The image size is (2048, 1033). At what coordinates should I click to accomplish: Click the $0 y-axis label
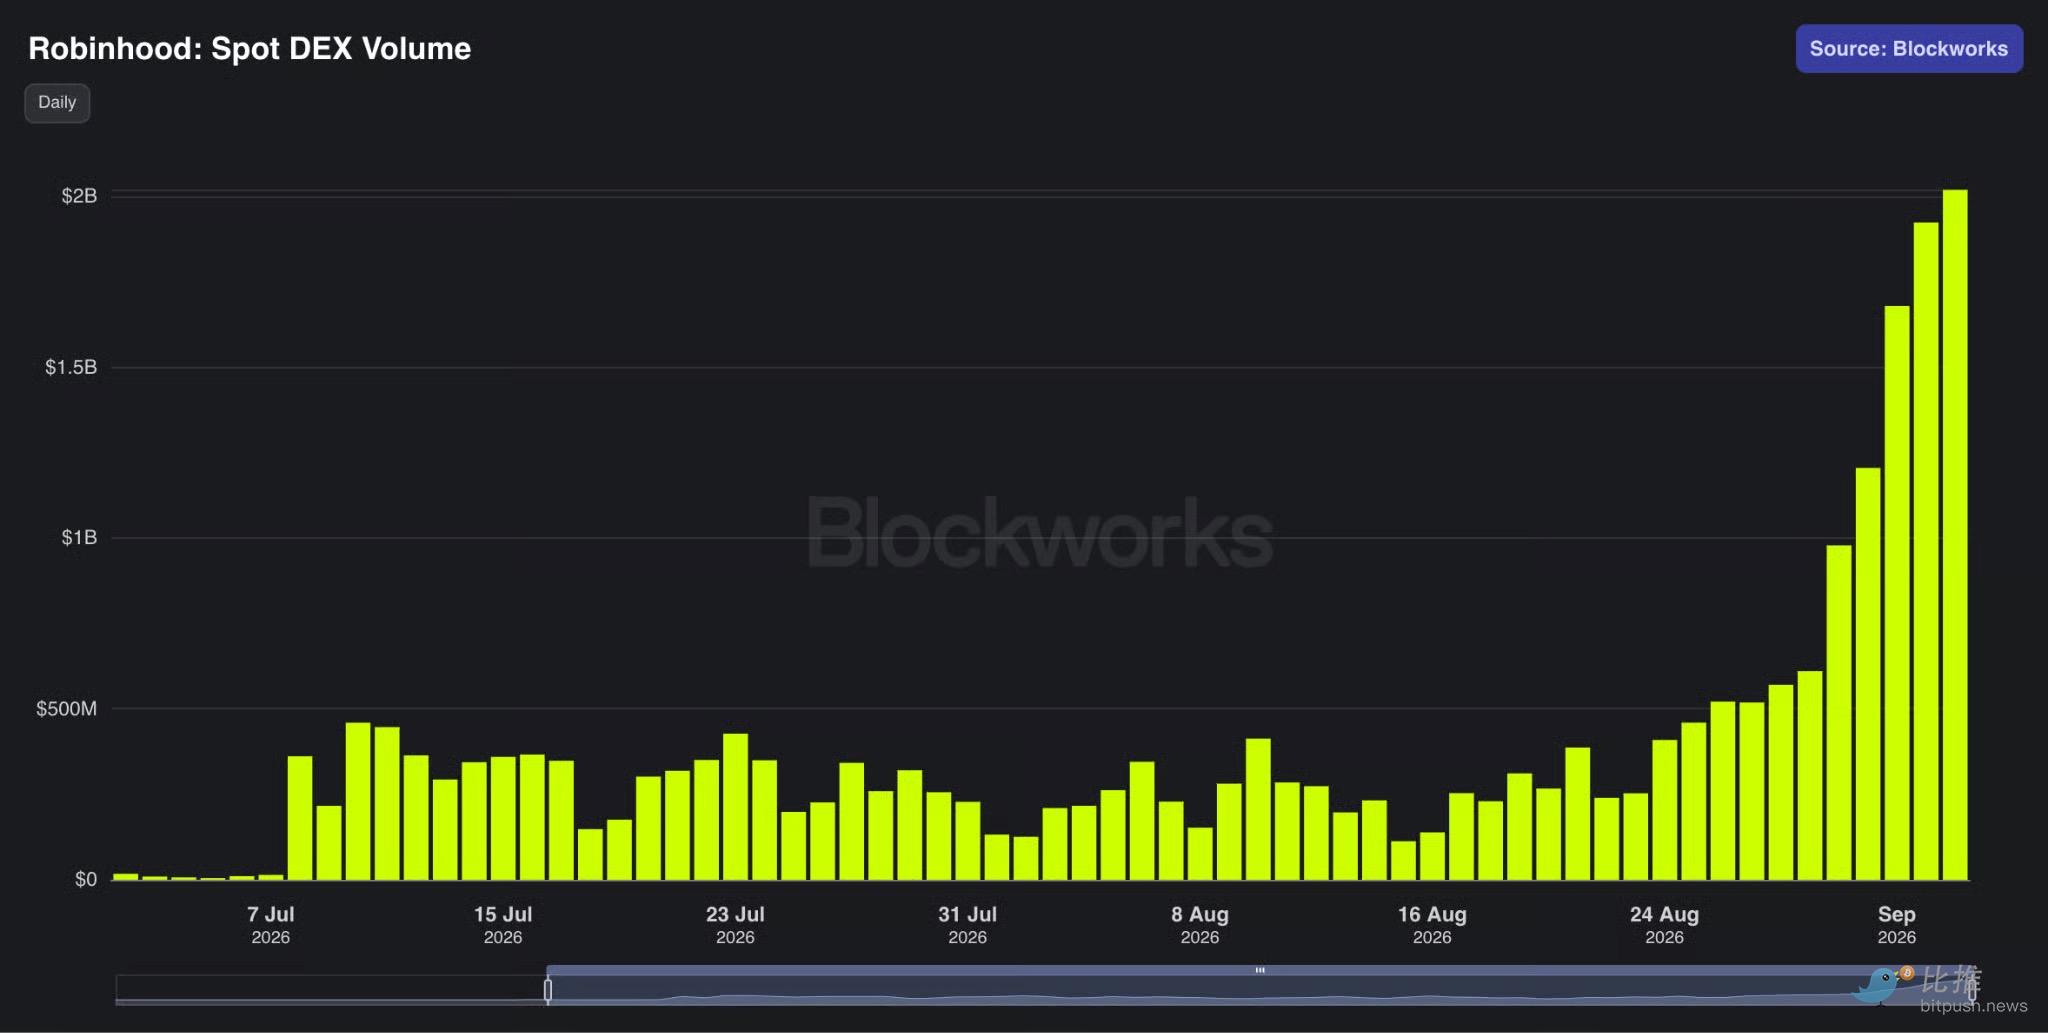click(x=86, y=880)
